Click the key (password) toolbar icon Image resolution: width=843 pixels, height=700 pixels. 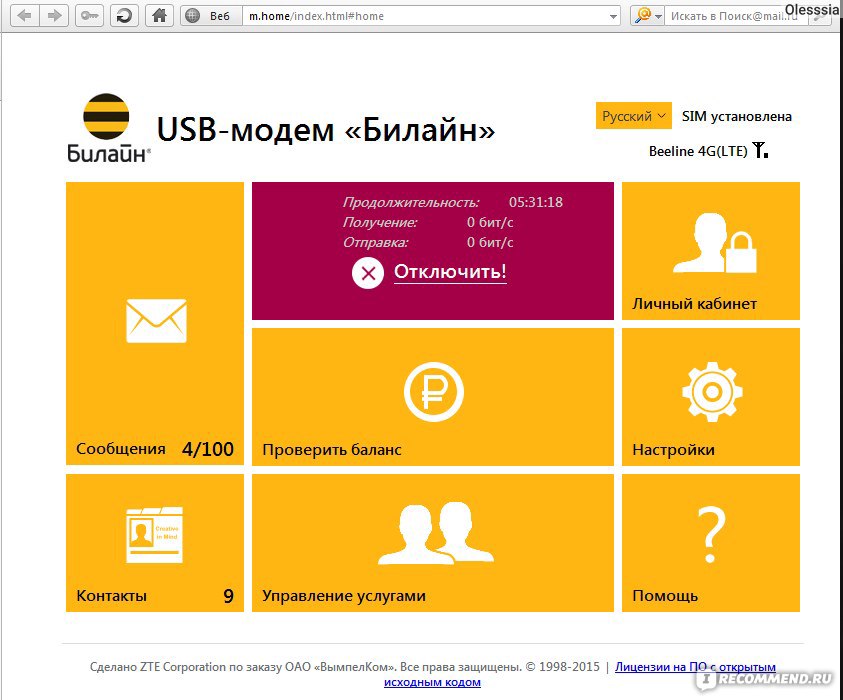(89, 16)
